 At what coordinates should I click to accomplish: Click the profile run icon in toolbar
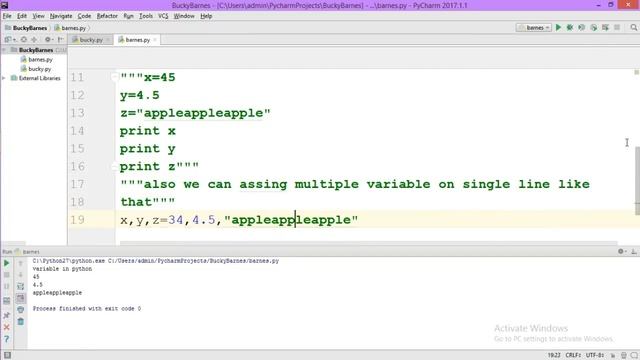pyautogui.click(x=593, y=27)
